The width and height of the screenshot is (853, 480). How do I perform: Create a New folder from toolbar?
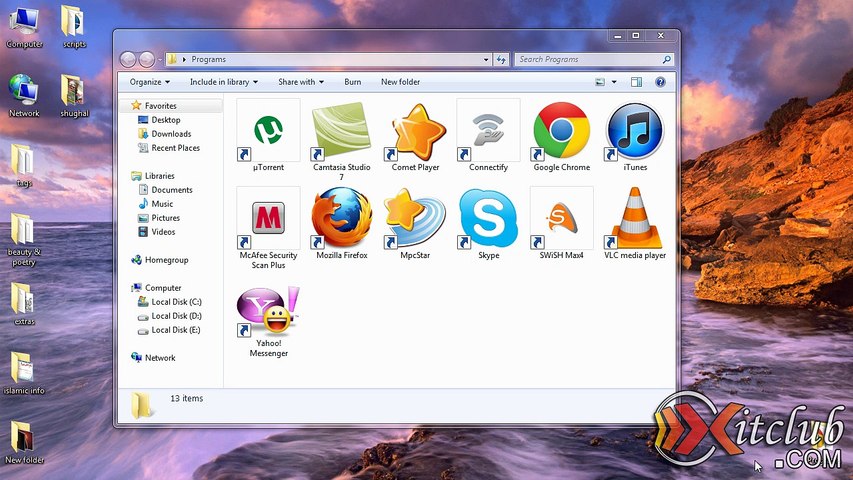(x=400, y=82)
